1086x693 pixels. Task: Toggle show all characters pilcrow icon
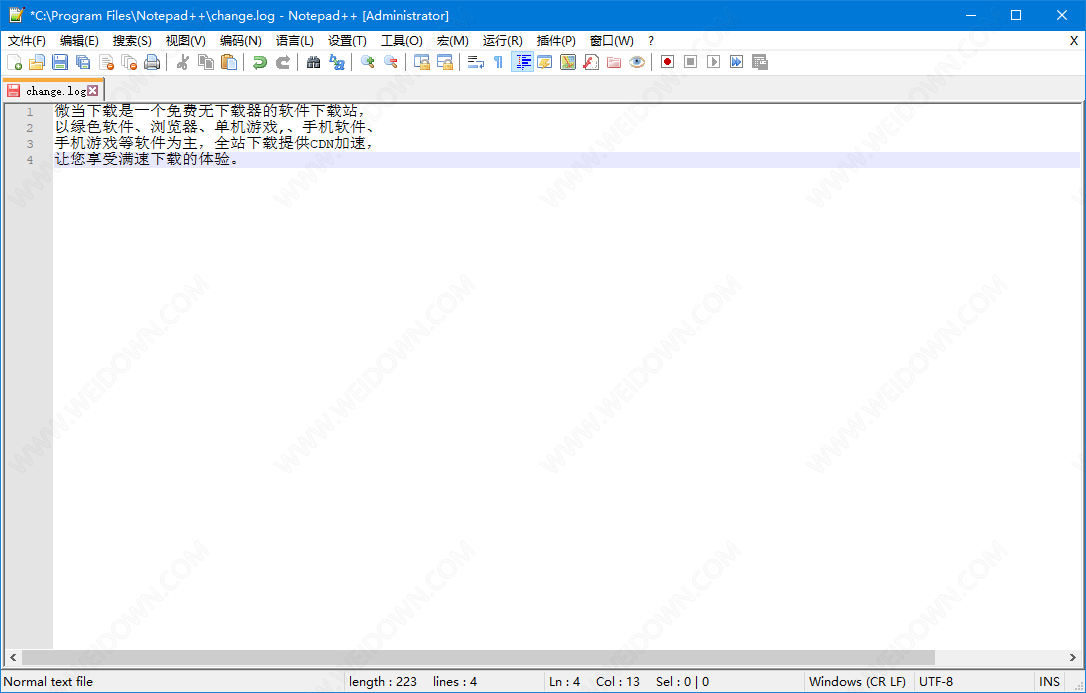tap(499, 62)
